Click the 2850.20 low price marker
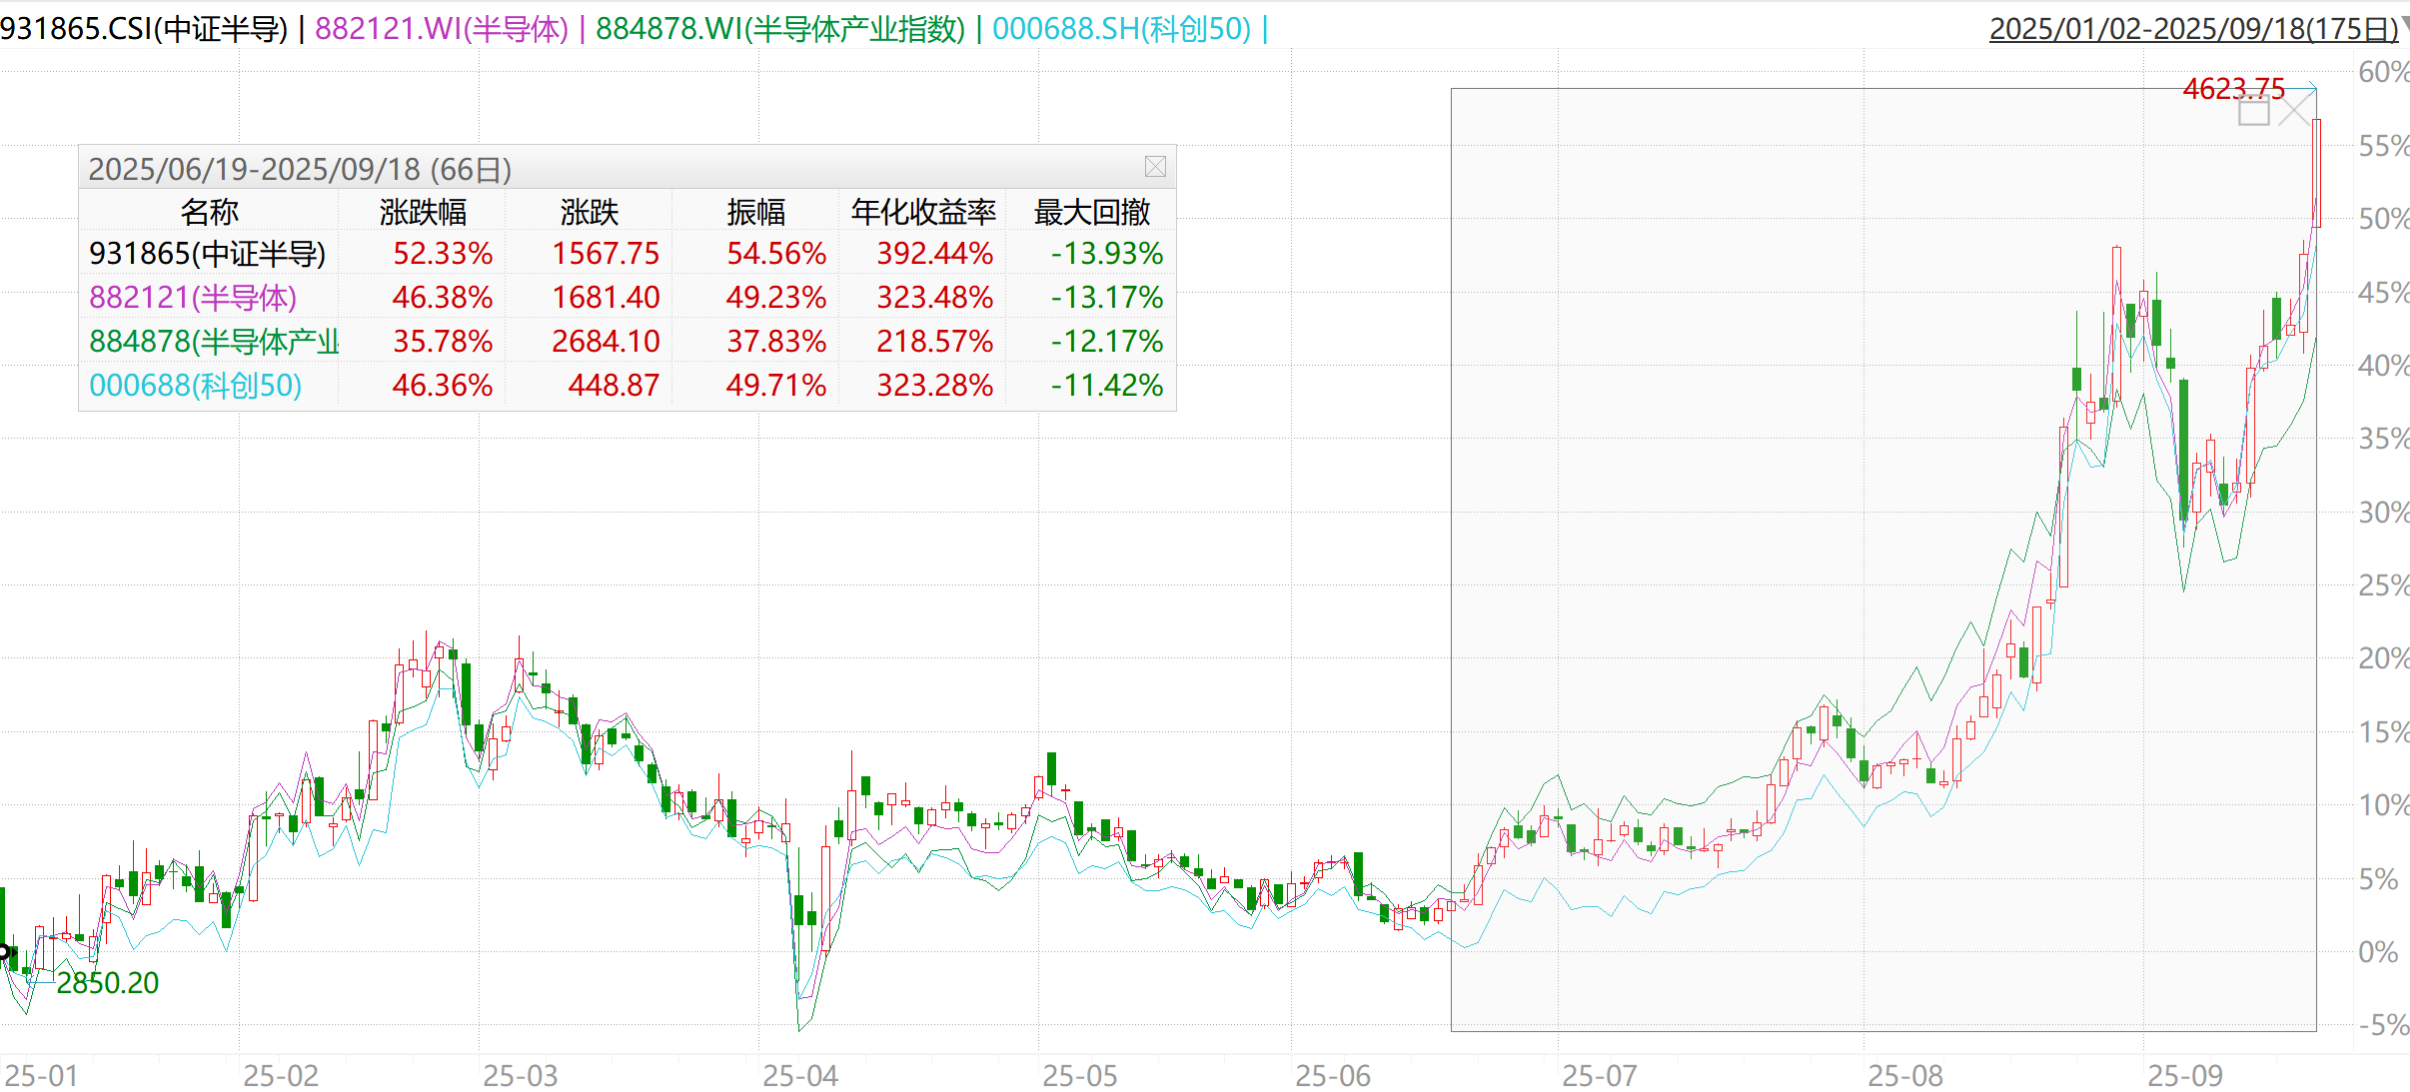Viewport: 2410px width, 1092px height. pyautogui.click(x=108, y=983)
